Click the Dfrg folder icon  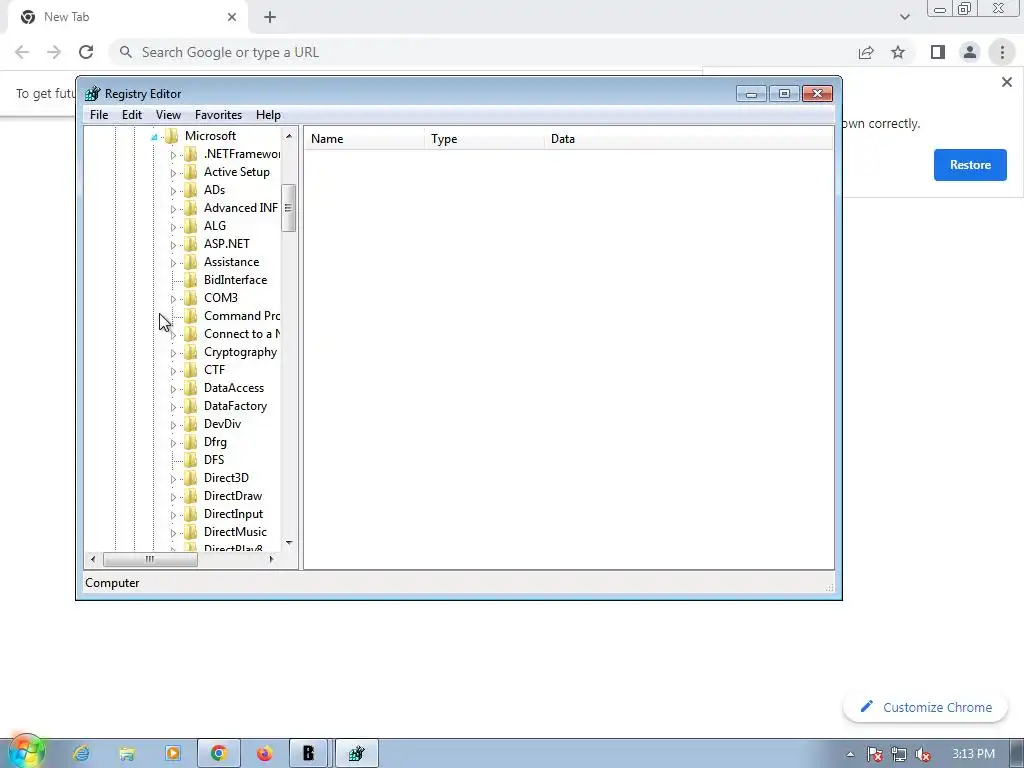pyautogui.click(x=191, y=441)
